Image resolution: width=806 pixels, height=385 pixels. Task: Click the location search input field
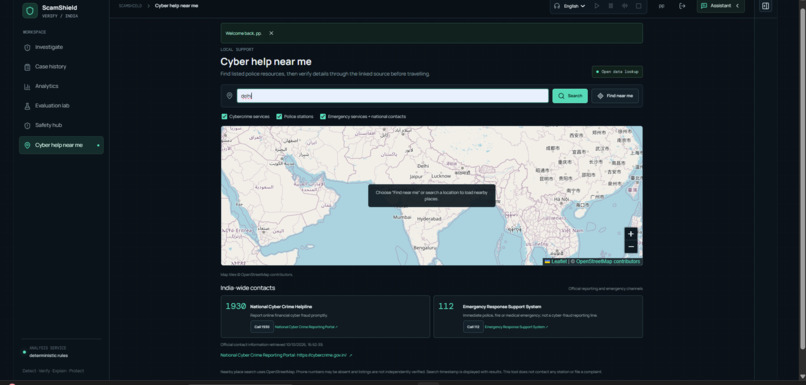tap(393, 96)
